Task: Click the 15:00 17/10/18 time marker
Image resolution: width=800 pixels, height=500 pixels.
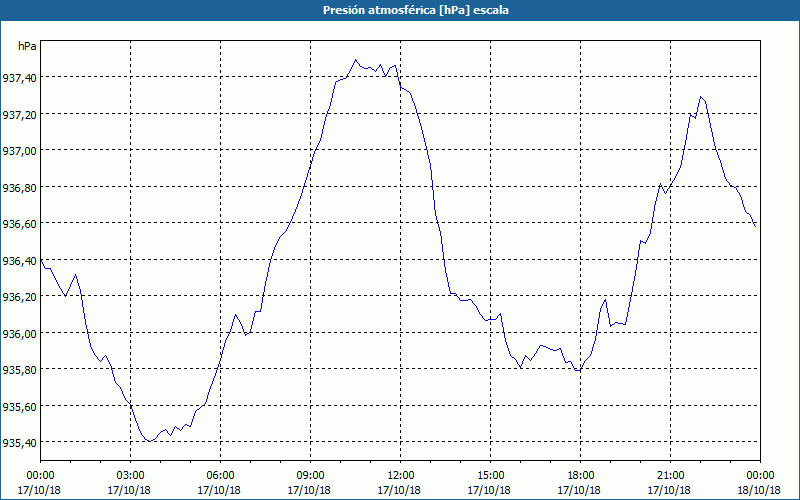Action: [x=490, y=483]
